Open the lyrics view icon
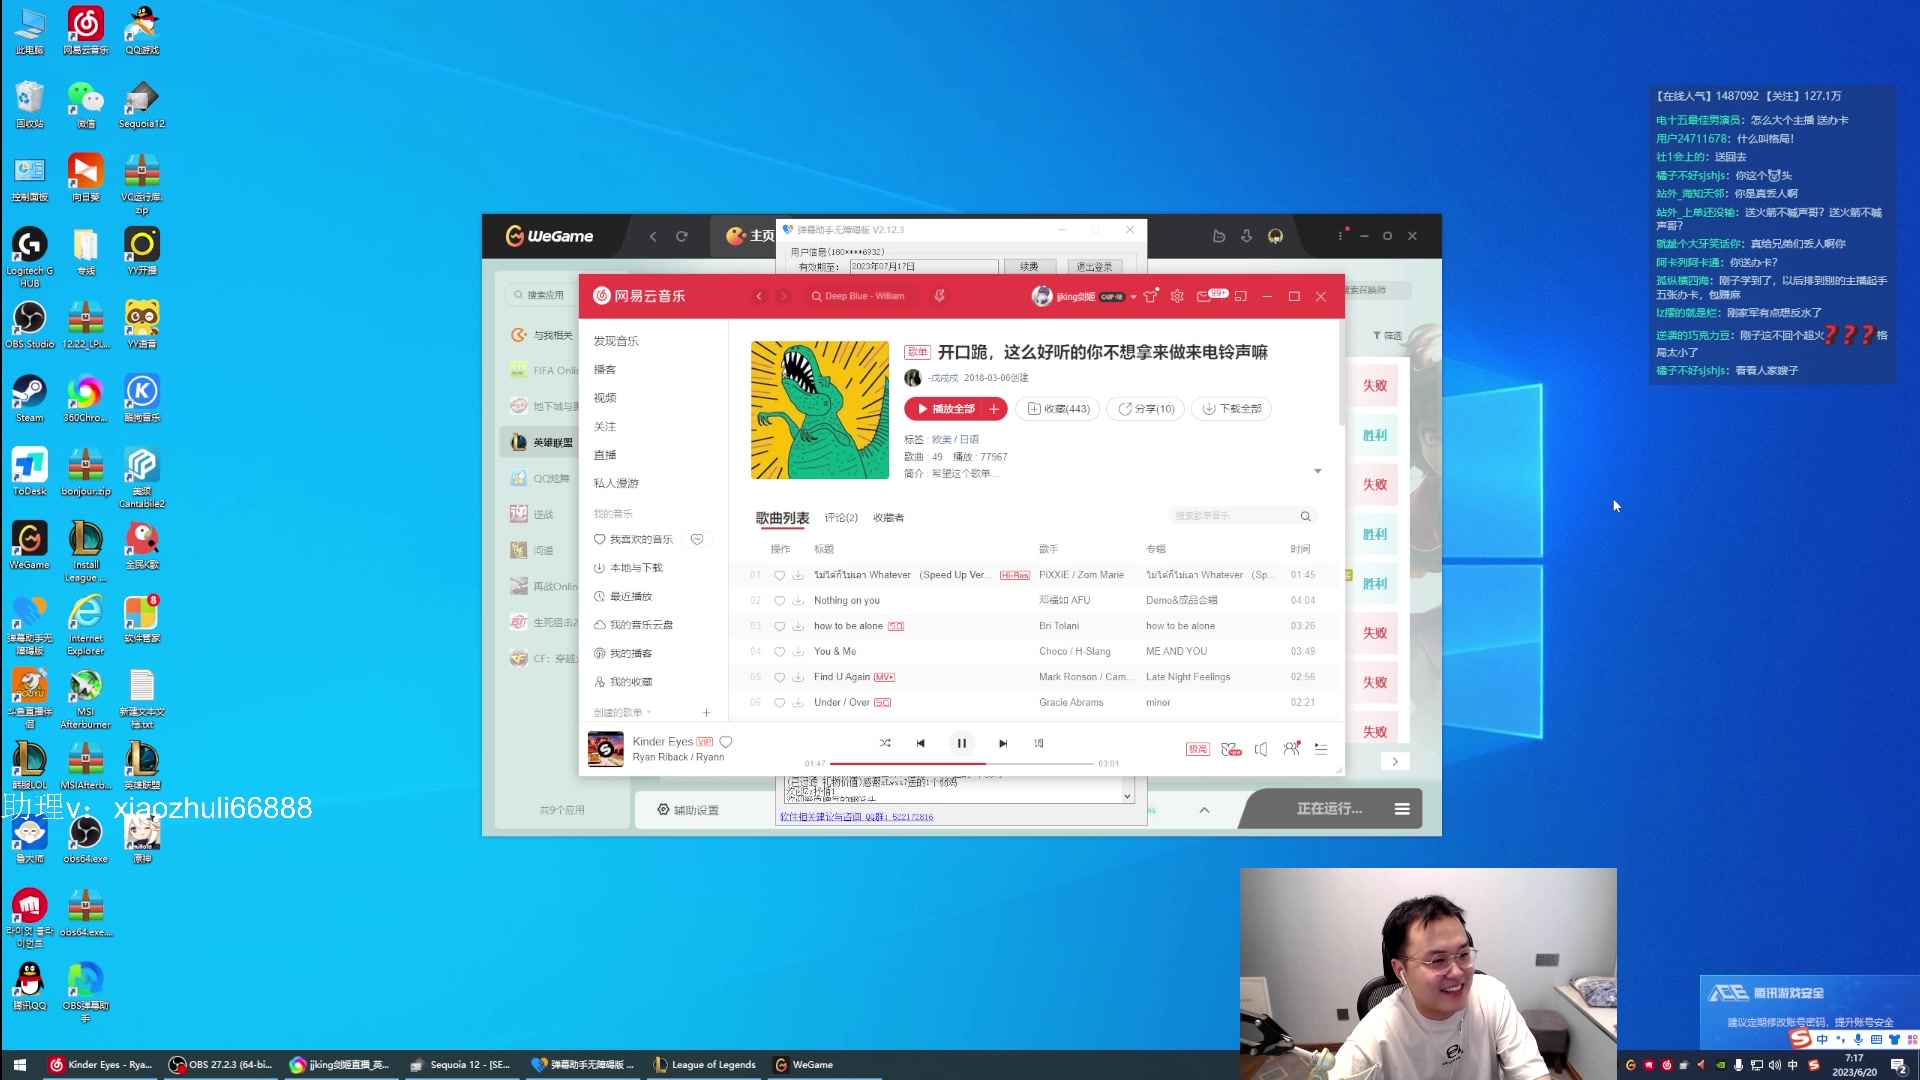Viewport: 1920px width, 1080px height. 1039,743
